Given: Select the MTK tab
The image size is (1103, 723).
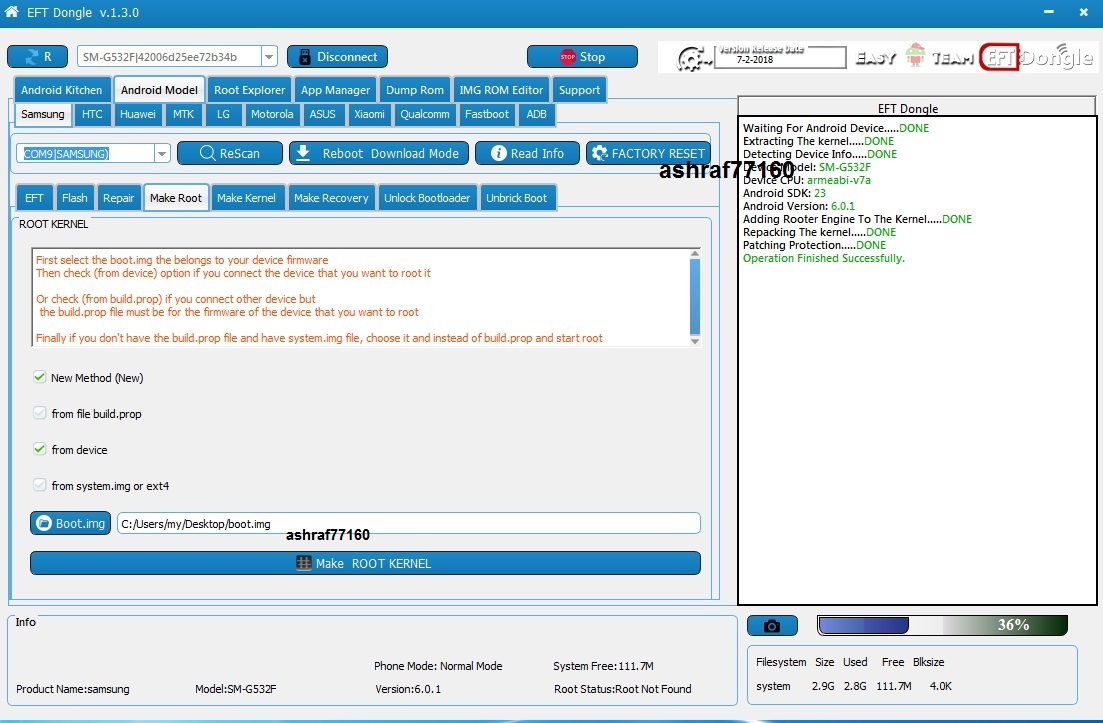Looking at the screenshot, I should (184, 114).
